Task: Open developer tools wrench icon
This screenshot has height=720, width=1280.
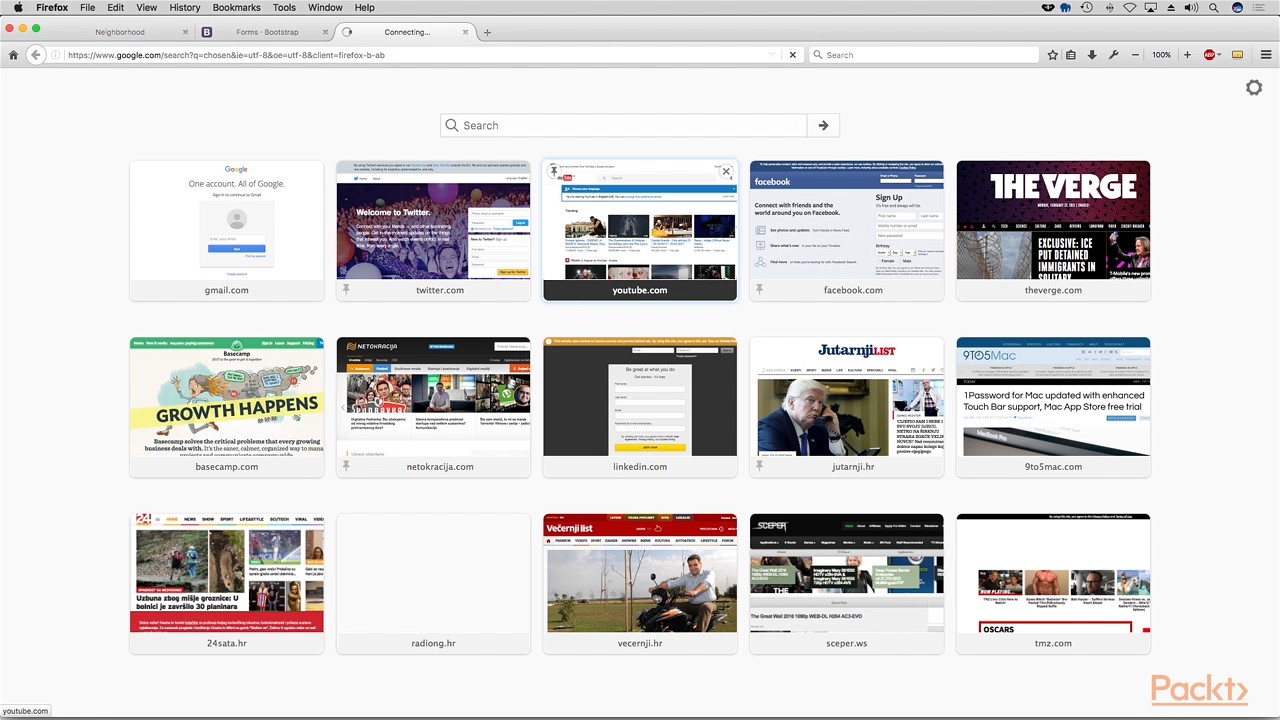Action: 1113,55
